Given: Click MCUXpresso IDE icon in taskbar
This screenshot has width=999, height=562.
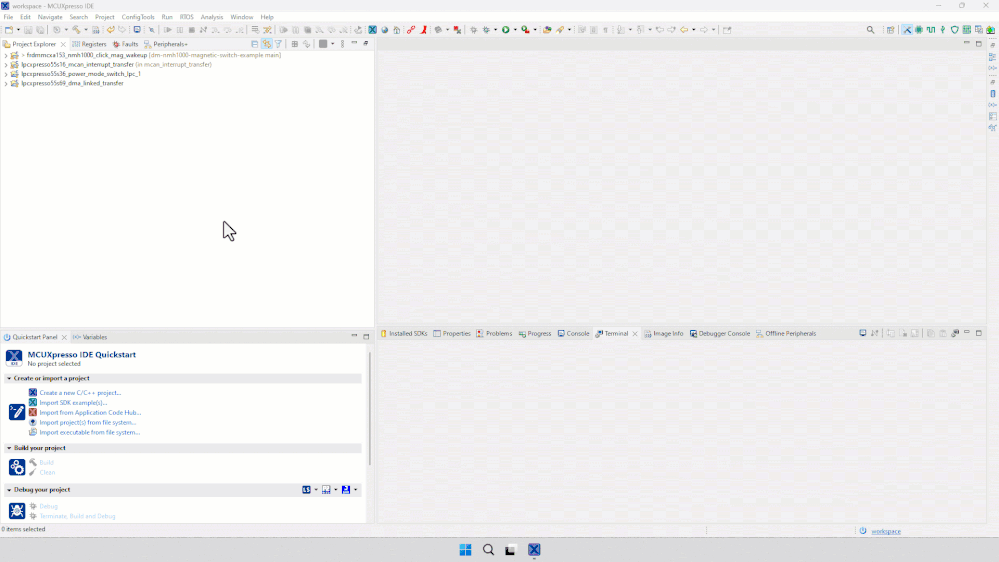Looking at the screenshot, I should tap(534, 550).
